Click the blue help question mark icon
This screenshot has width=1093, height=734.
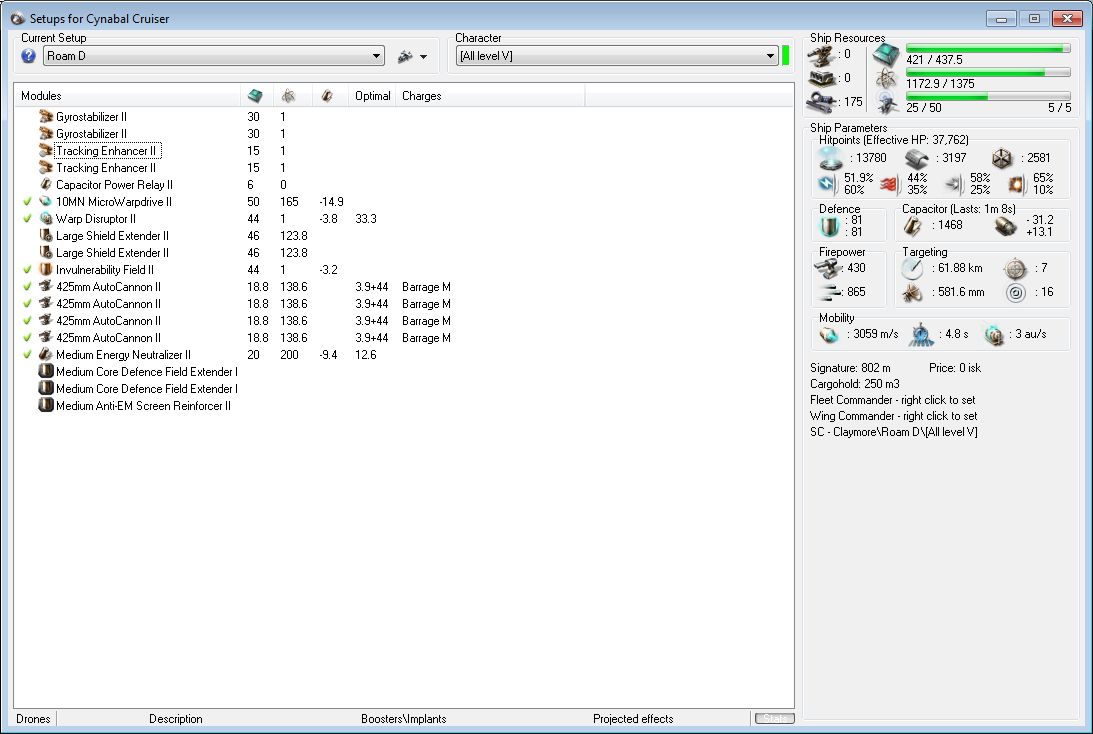(x=28, y=56)
